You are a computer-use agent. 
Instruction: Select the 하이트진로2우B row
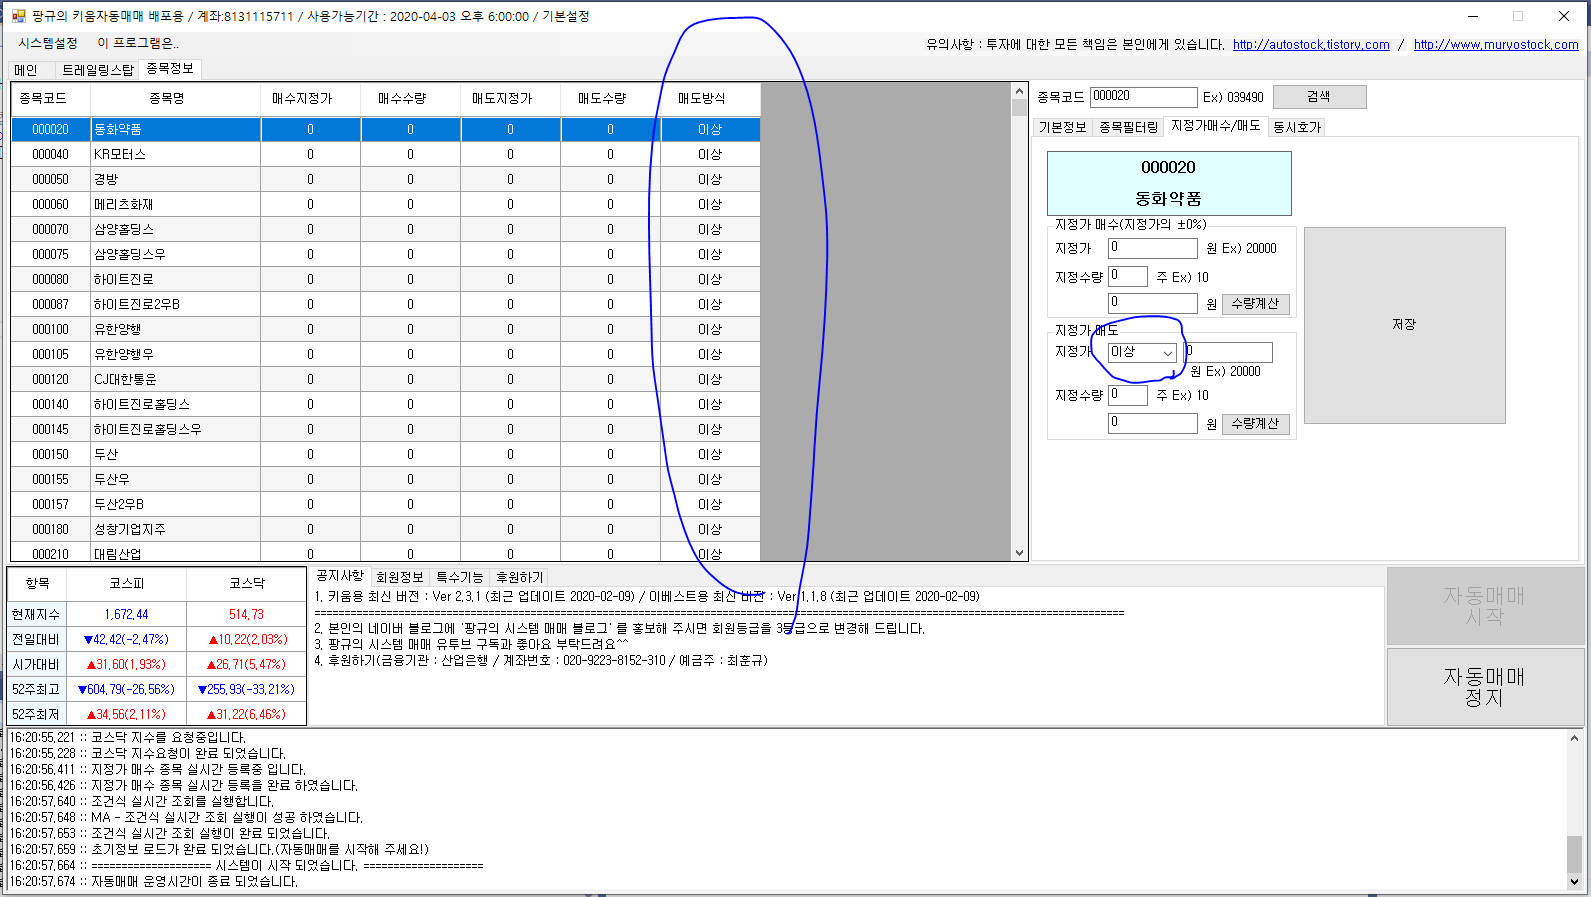(386, 304)
